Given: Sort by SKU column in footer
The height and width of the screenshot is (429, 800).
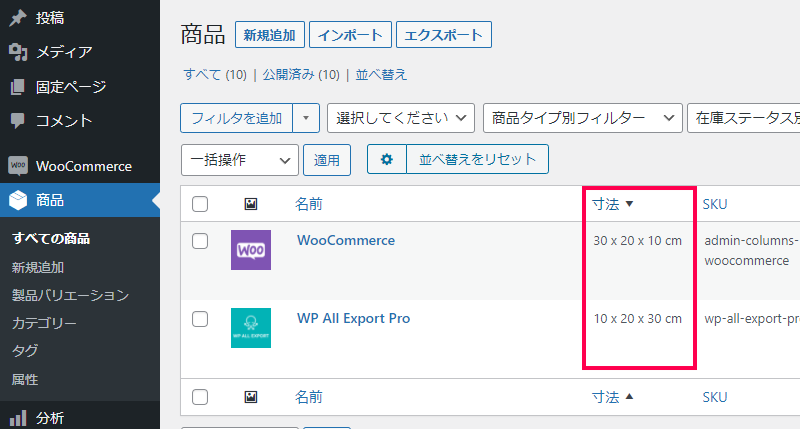Looking at the screenshot, I should point(715,397).
